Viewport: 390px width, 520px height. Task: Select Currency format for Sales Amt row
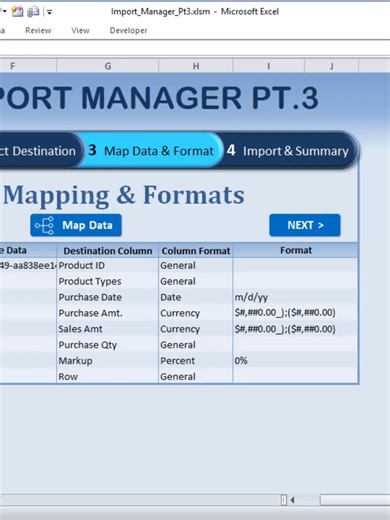196,329
